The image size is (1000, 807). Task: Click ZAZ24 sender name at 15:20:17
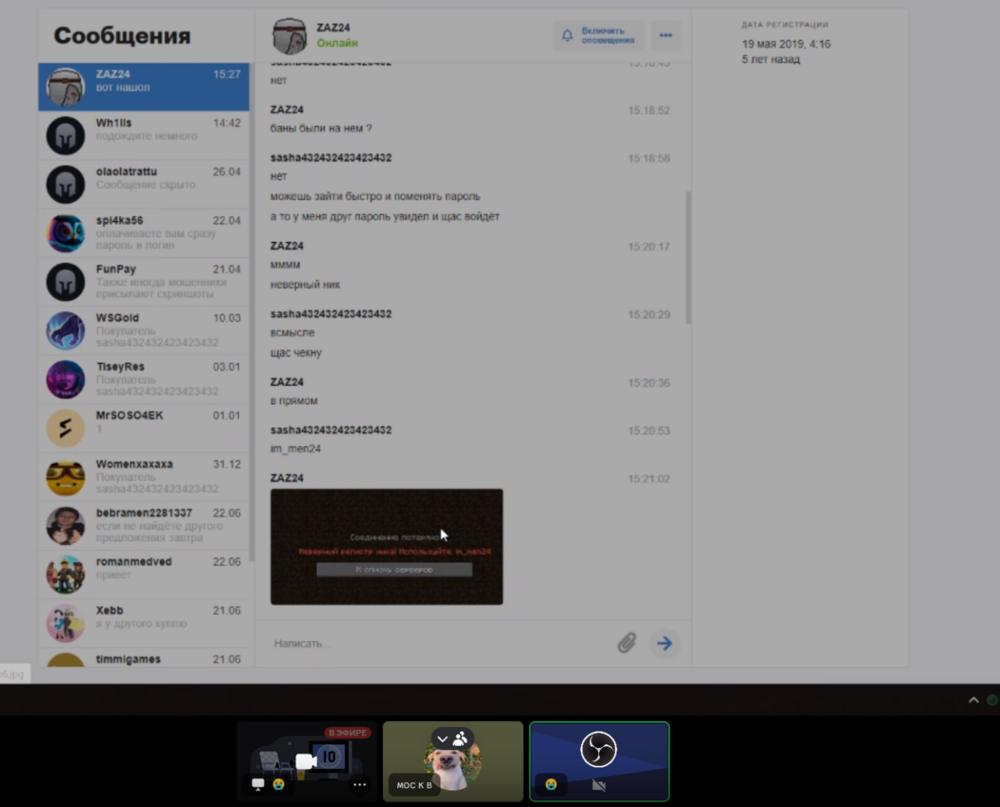click(x=287, y=246)
